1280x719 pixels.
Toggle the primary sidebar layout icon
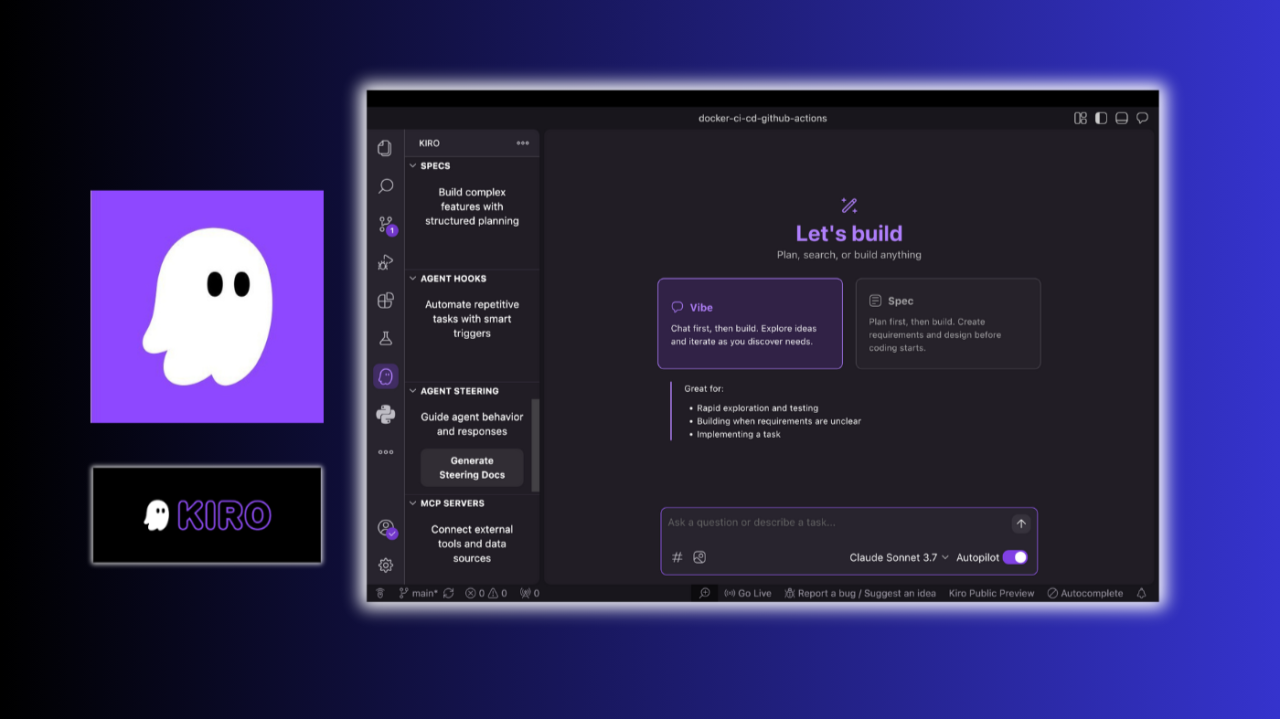[1101, 118]
